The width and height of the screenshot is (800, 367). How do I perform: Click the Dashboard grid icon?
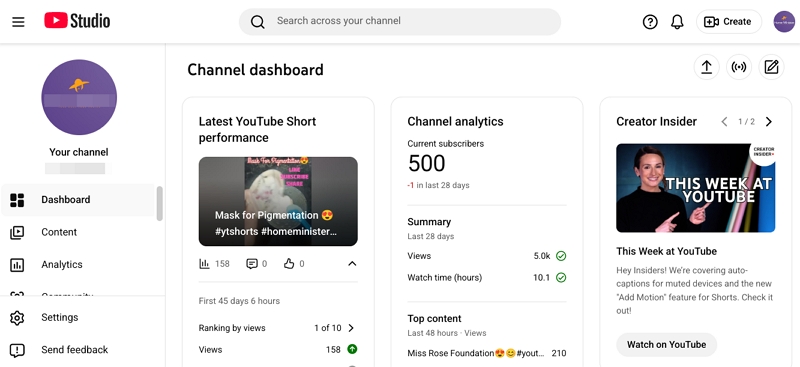(x=17, y=200)
